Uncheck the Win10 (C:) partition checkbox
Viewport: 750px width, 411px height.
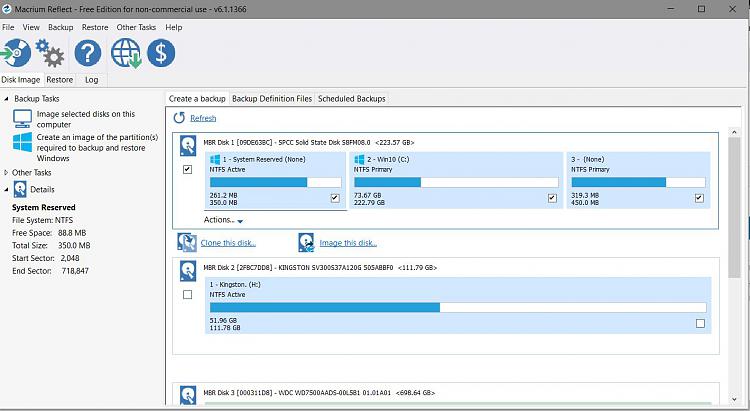tap(552, 198)
